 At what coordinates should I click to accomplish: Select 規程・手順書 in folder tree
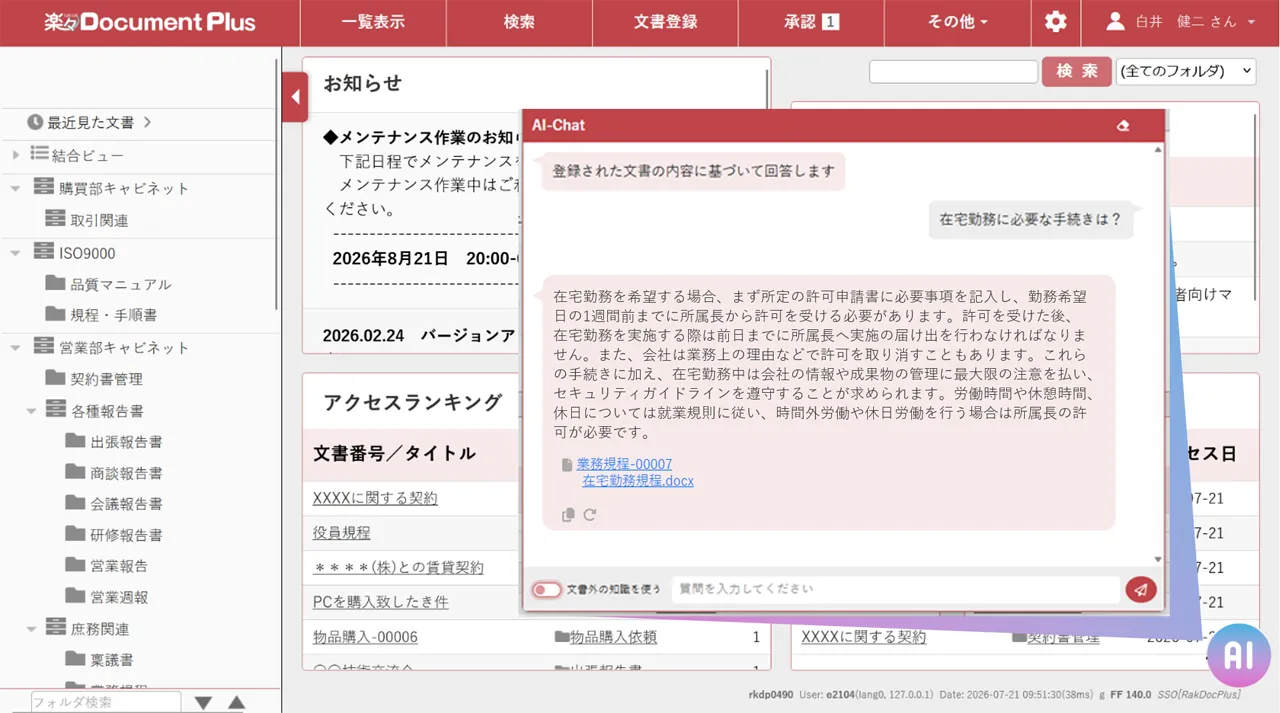click(113, 315)
